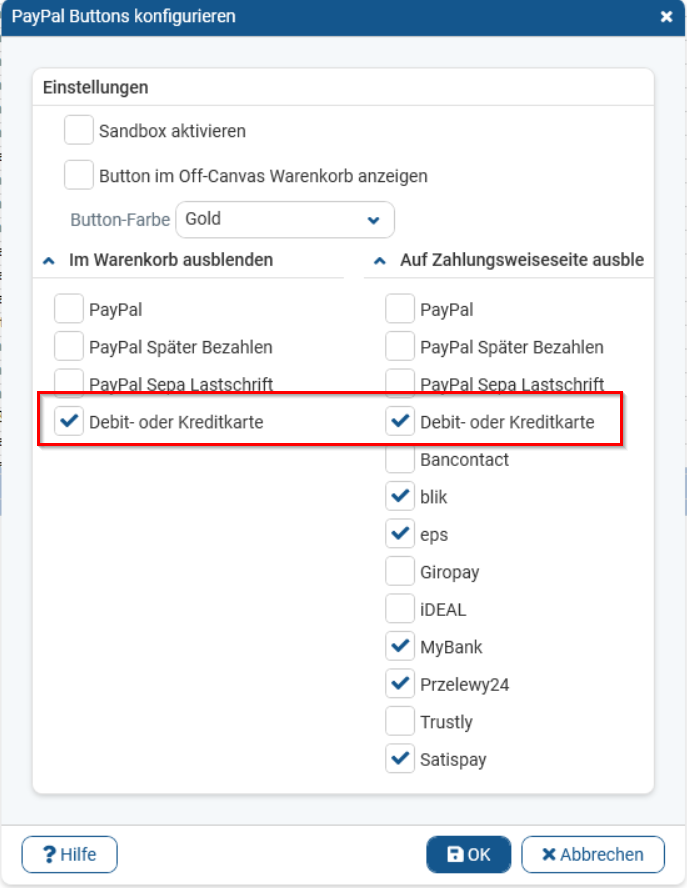Uncheck the Satispay option
Viewport: 687px width, 888px height.
(x=400, y=759)
